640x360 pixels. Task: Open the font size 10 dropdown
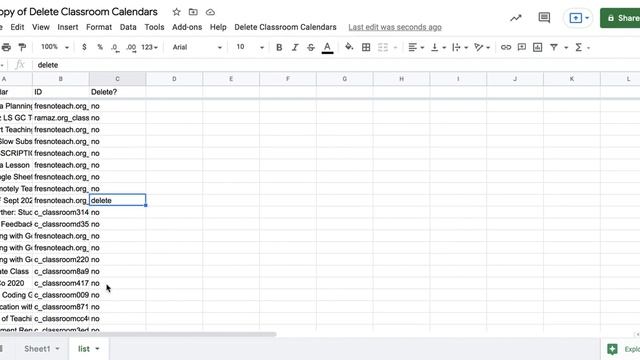coord(250,47)
